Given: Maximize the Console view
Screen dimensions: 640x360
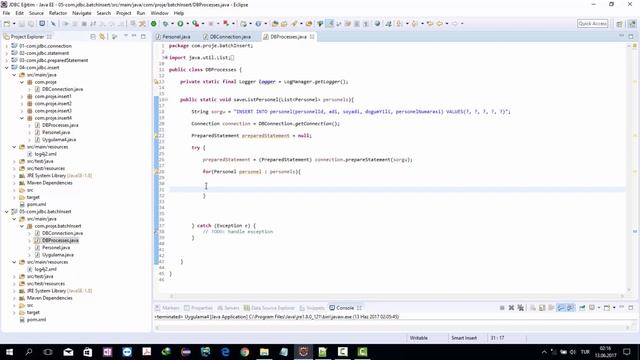Looking at the screenshot, I should 631,308.
